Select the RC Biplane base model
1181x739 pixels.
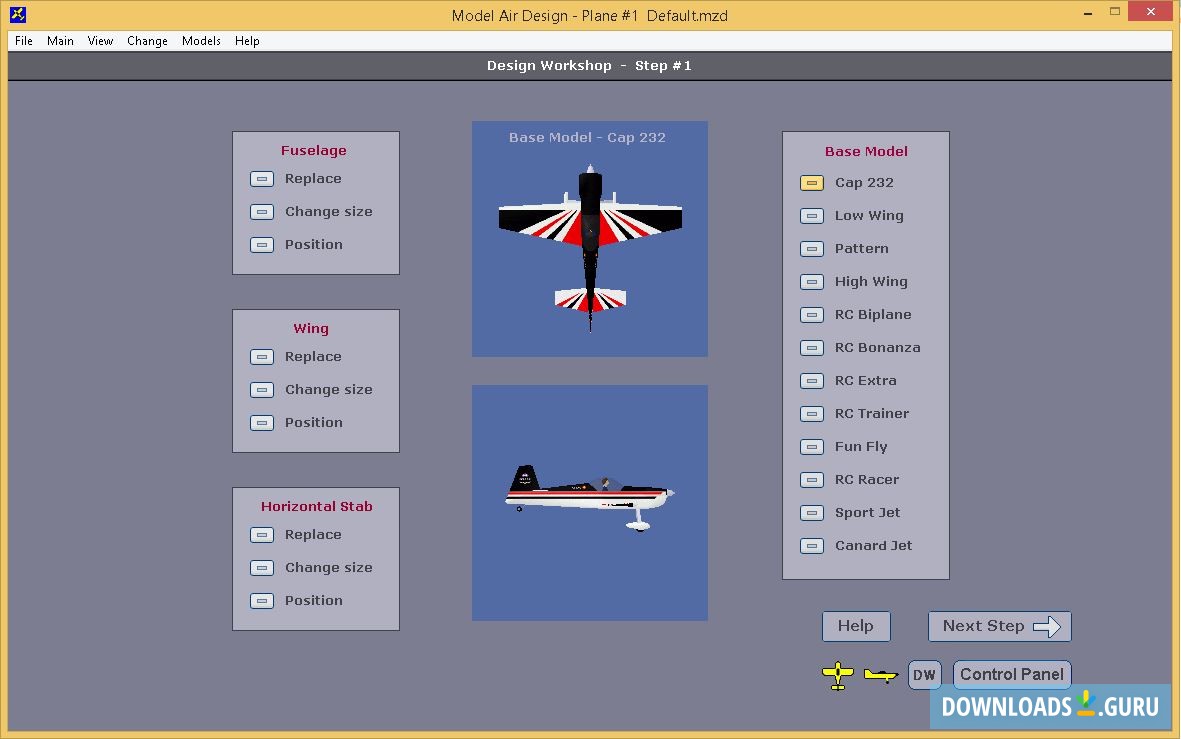click(x=811, y=314)
